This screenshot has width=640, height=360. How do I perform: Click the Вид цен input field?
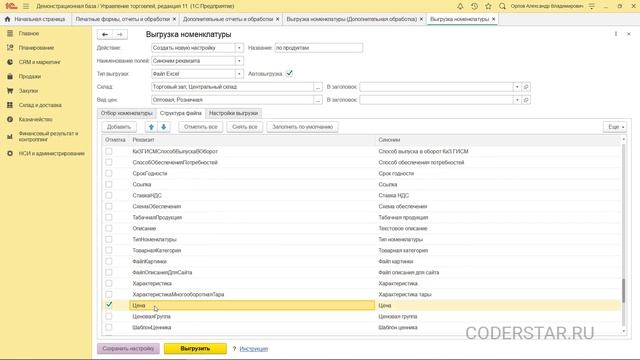pyautogui.click(x=232, y=100)
